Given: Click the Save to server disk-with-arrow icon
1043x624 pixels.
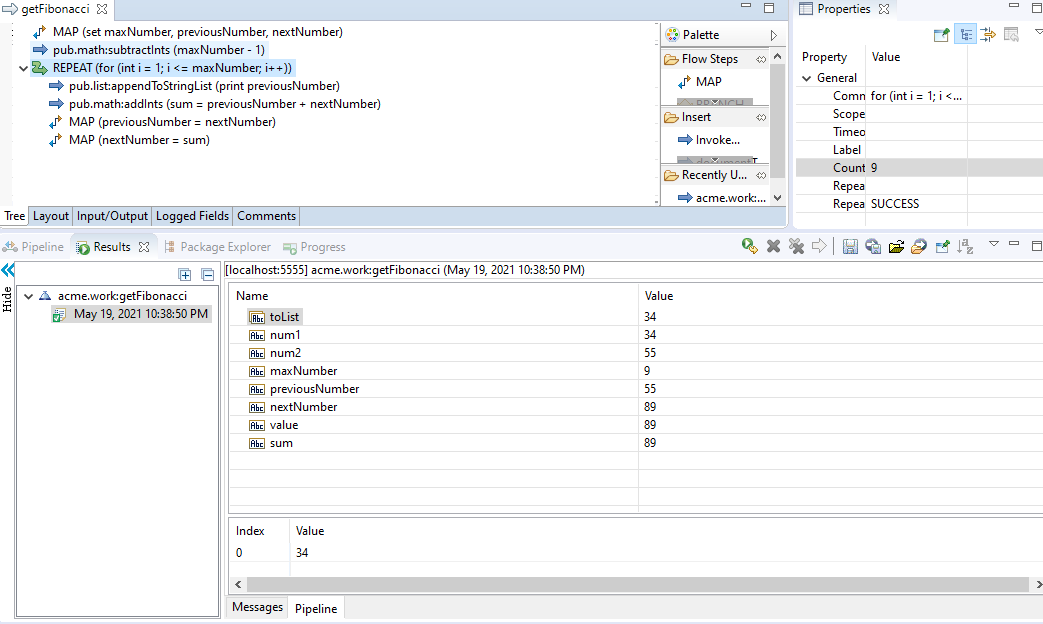Looking at the screenshot, I should pos(873,247).
